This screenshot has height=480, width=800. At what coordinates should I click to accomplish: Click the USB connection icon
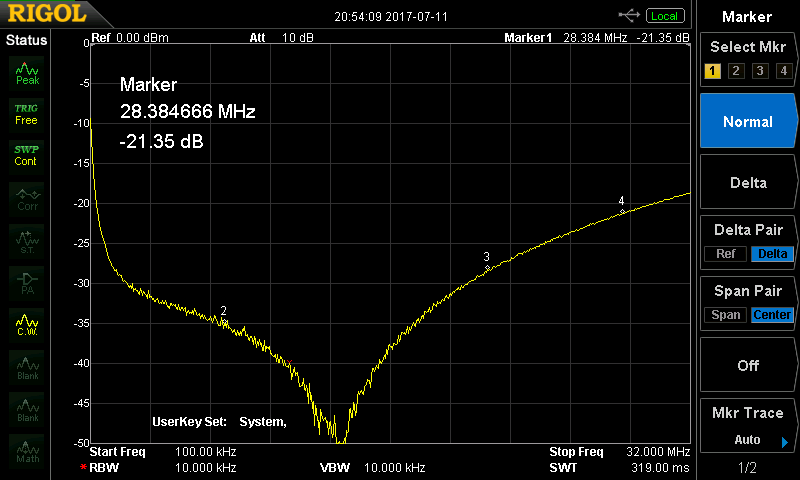click(629, 15)
